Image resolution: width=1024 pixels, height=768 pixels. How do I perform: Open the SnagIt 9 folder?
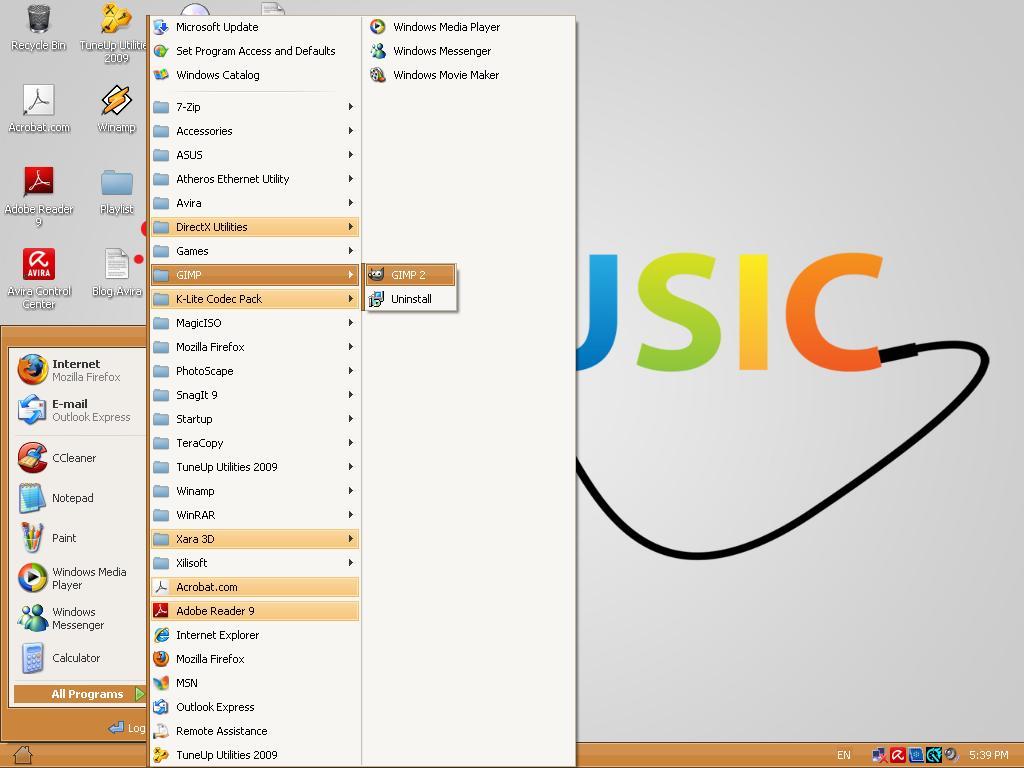pyautogui.click(x=255, y=395)
